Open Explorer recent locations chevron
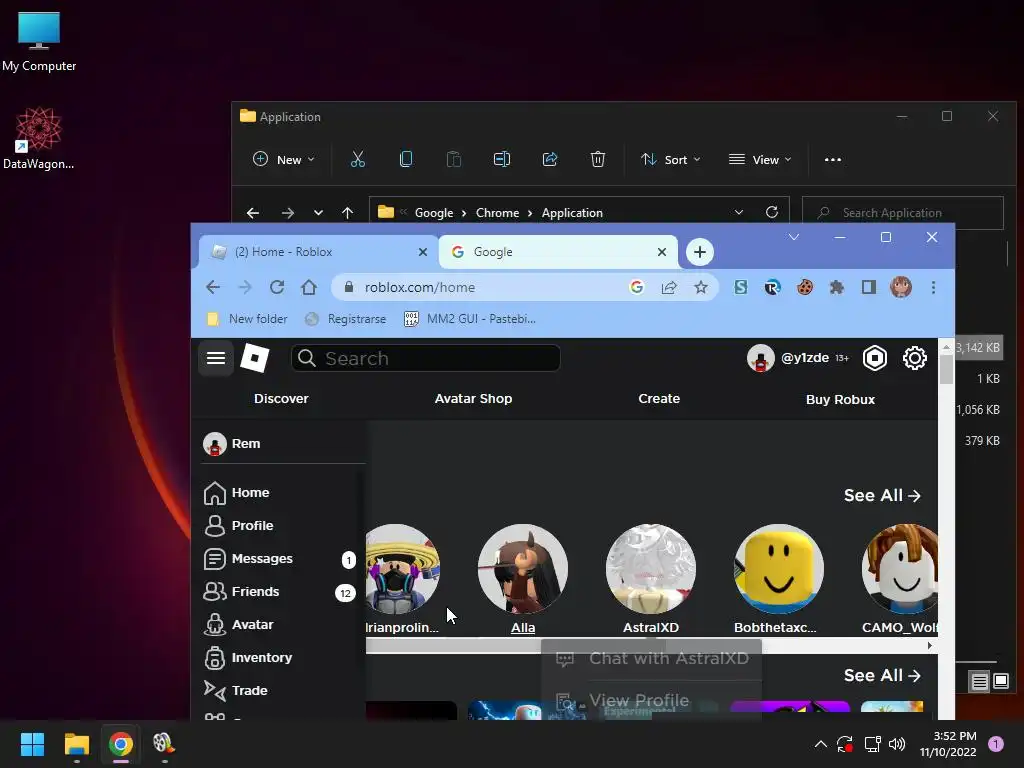Screen dimensions: 1024x768 [318, 213]
